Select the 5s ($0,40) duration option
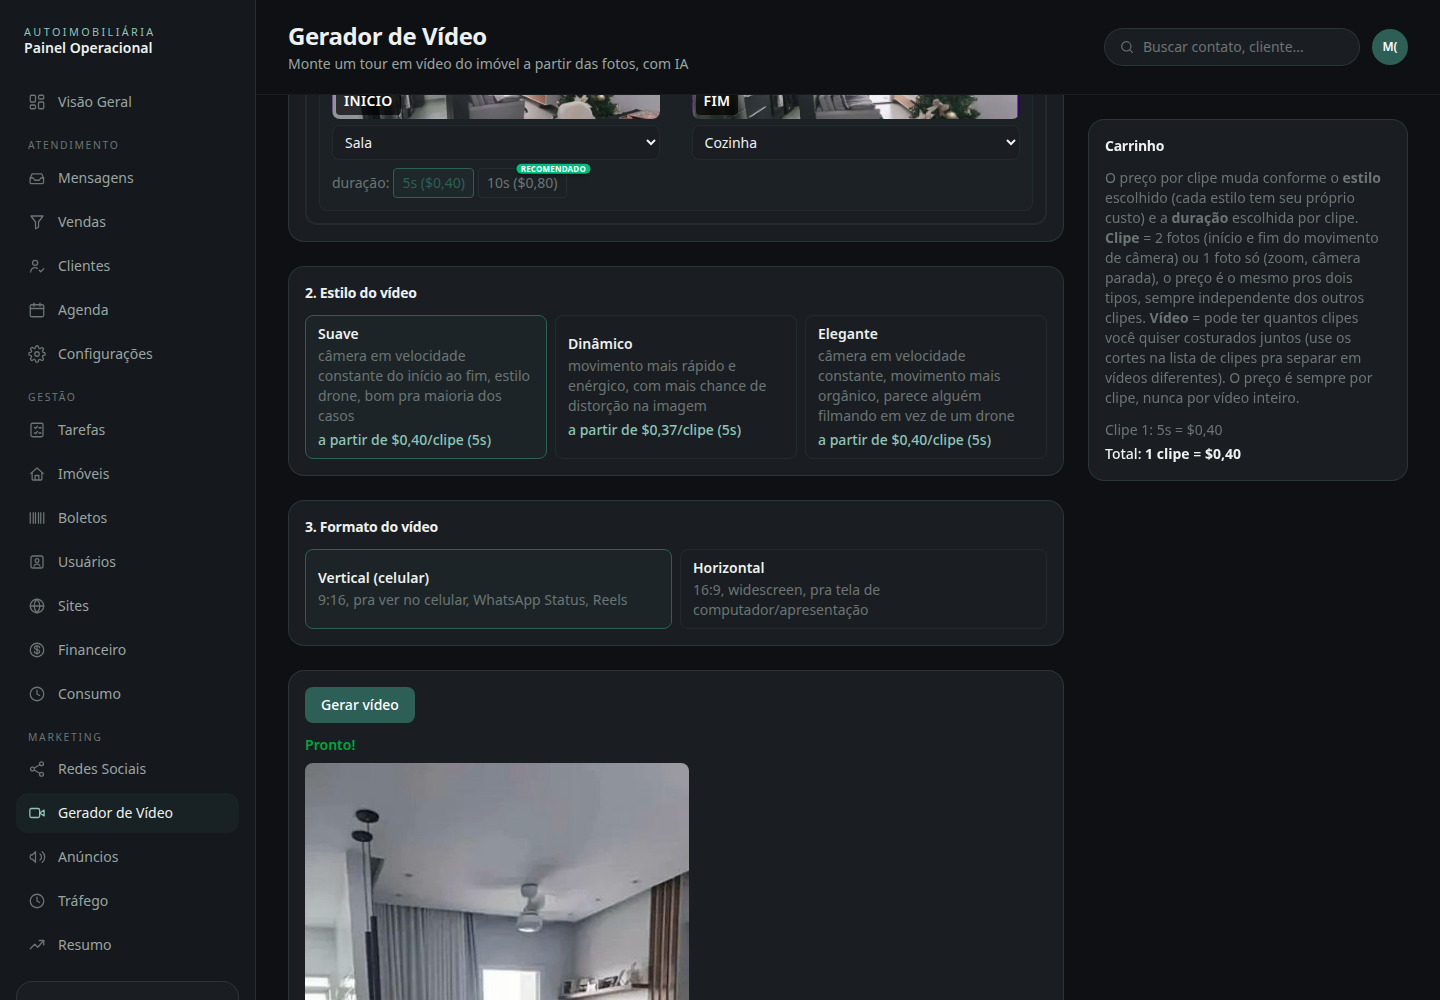1440x1000 pixels. pos(433,183)
